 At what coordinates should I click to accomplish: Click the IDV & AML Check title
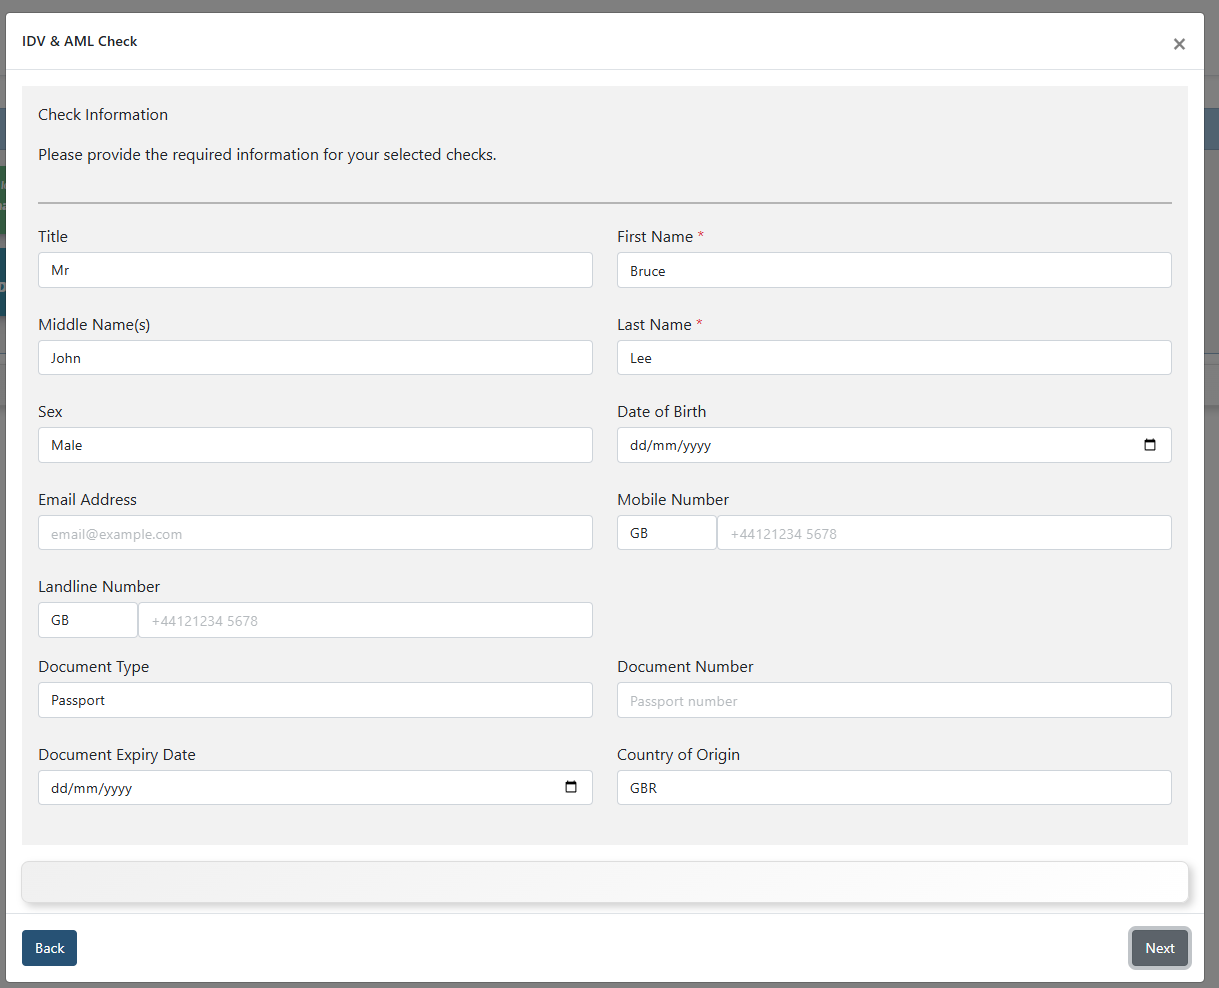point(80,41)
